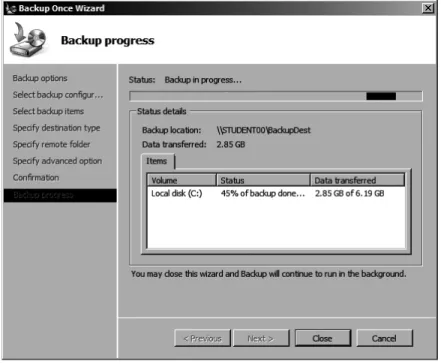Select the Items tab

click(x=157, y=161)
